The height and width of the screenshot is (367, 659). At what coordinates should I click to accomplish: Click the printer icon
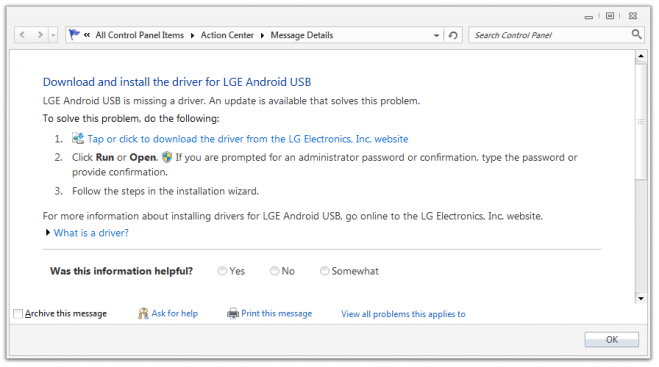click(x=233, y=313)
